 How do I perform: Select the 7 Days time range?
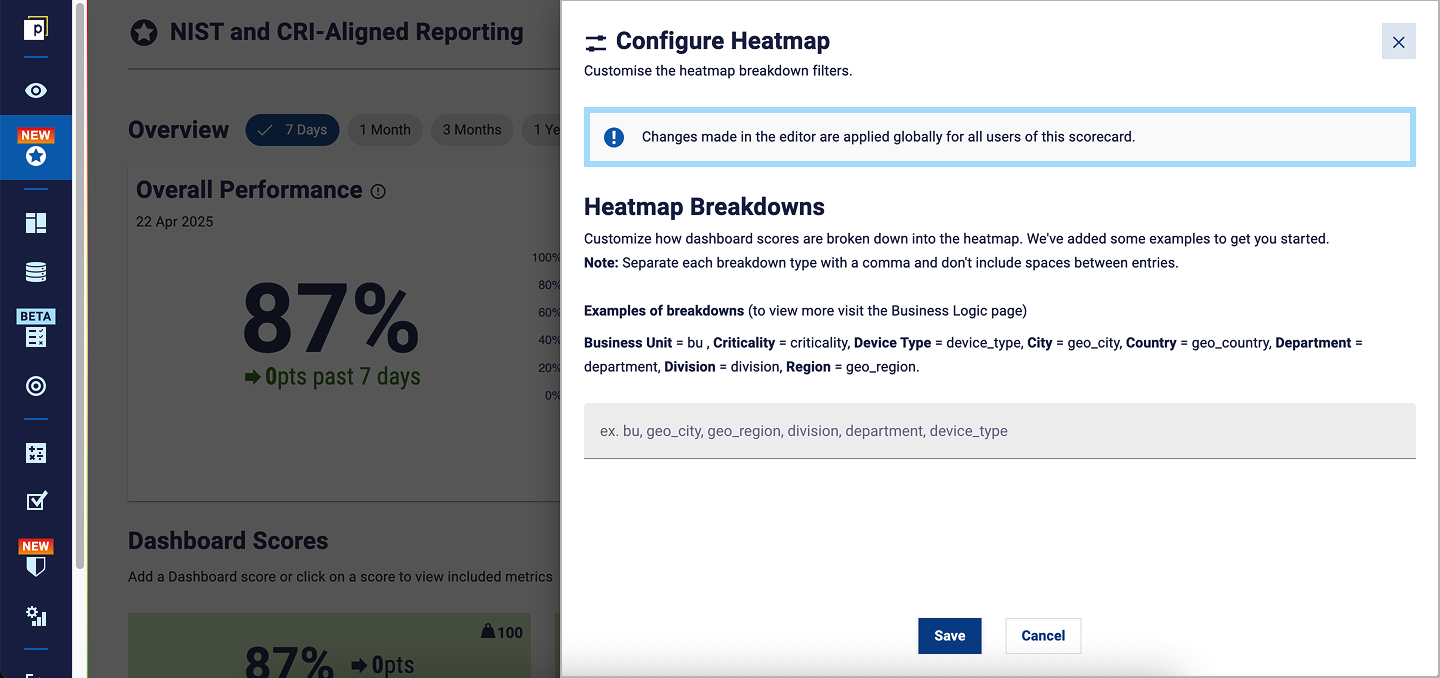293,130
